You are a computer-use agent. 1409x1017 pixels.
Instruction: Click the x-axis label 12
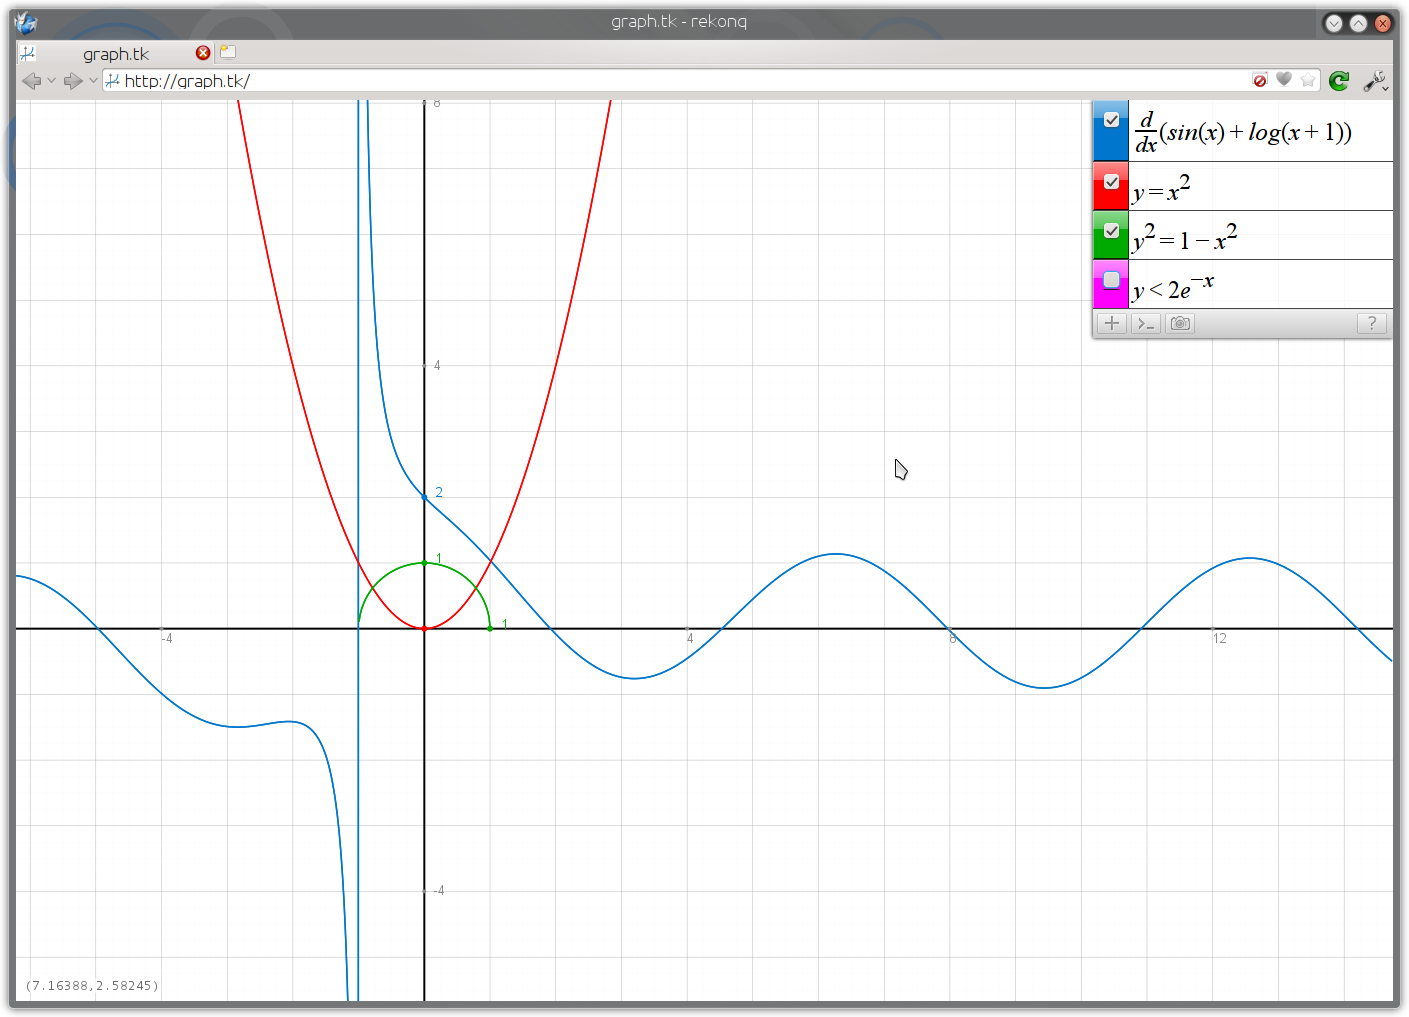pyautogui.click(x=1219, y=638)
